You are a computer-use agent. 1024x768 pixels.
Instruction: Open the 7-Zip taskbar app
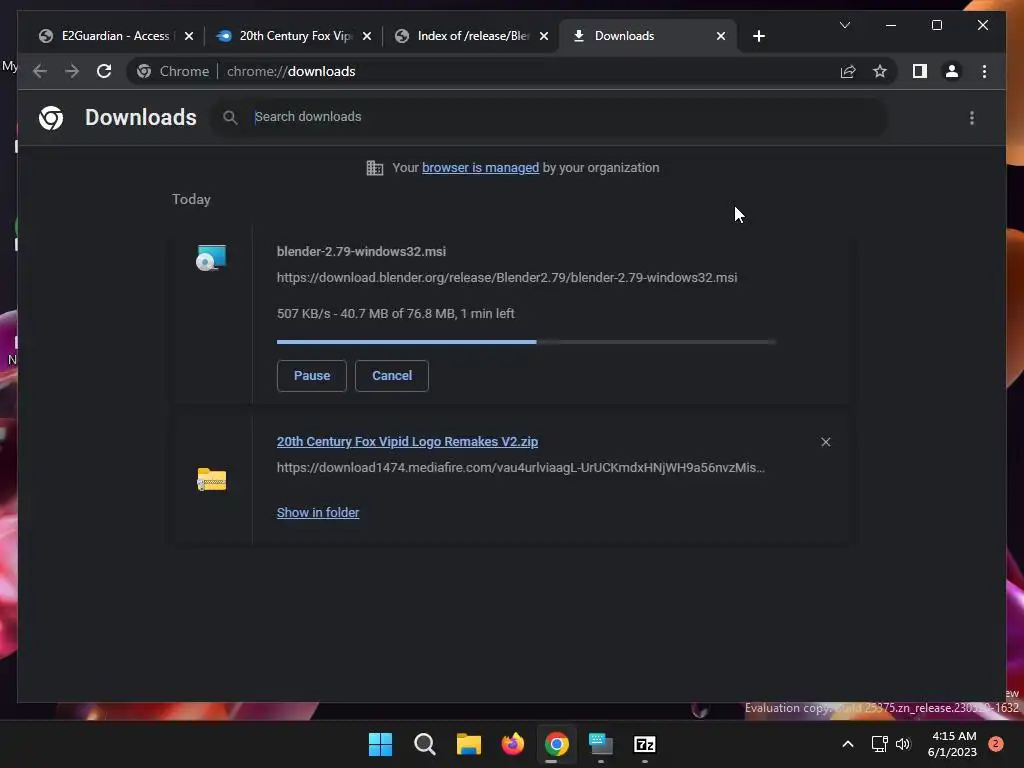click(x=645, y=744)
